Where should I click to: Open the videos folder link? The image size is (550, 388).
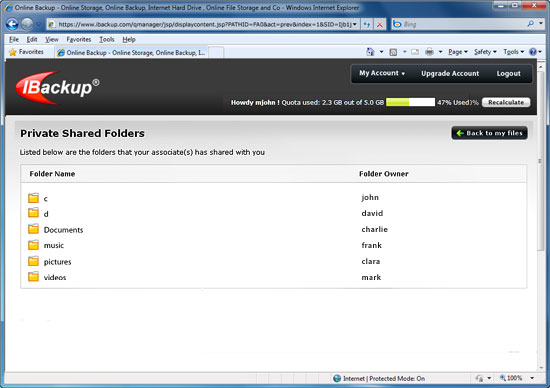55,277
